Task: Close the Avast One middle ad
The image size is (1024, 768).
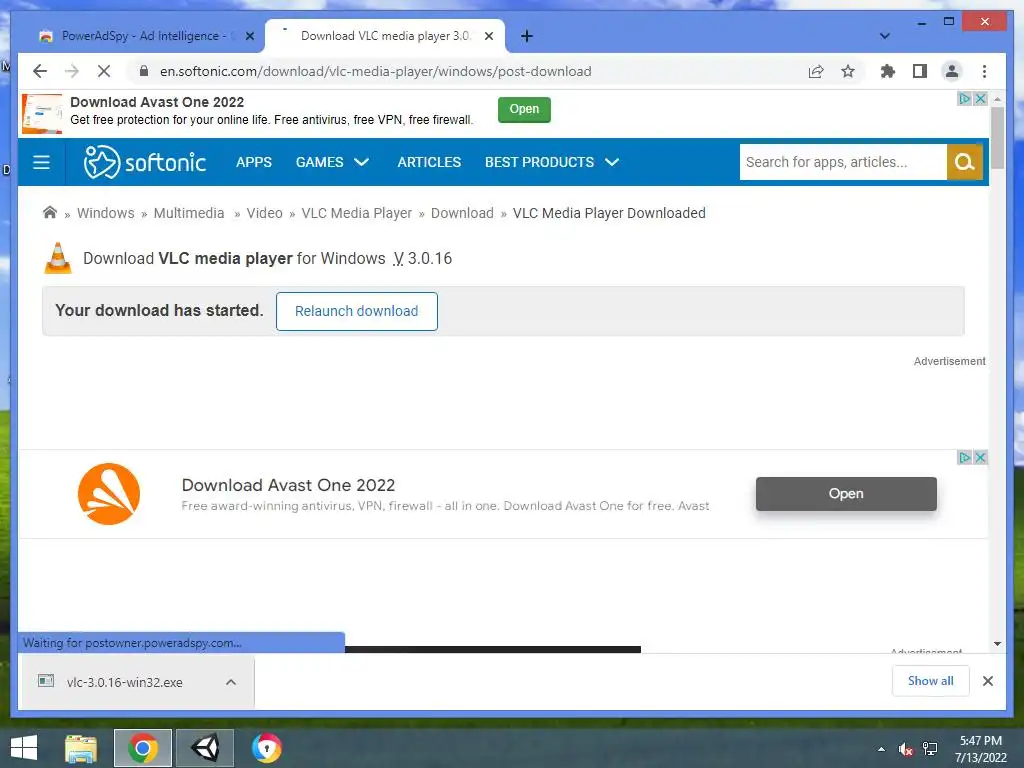Action: tap(980, 457)
